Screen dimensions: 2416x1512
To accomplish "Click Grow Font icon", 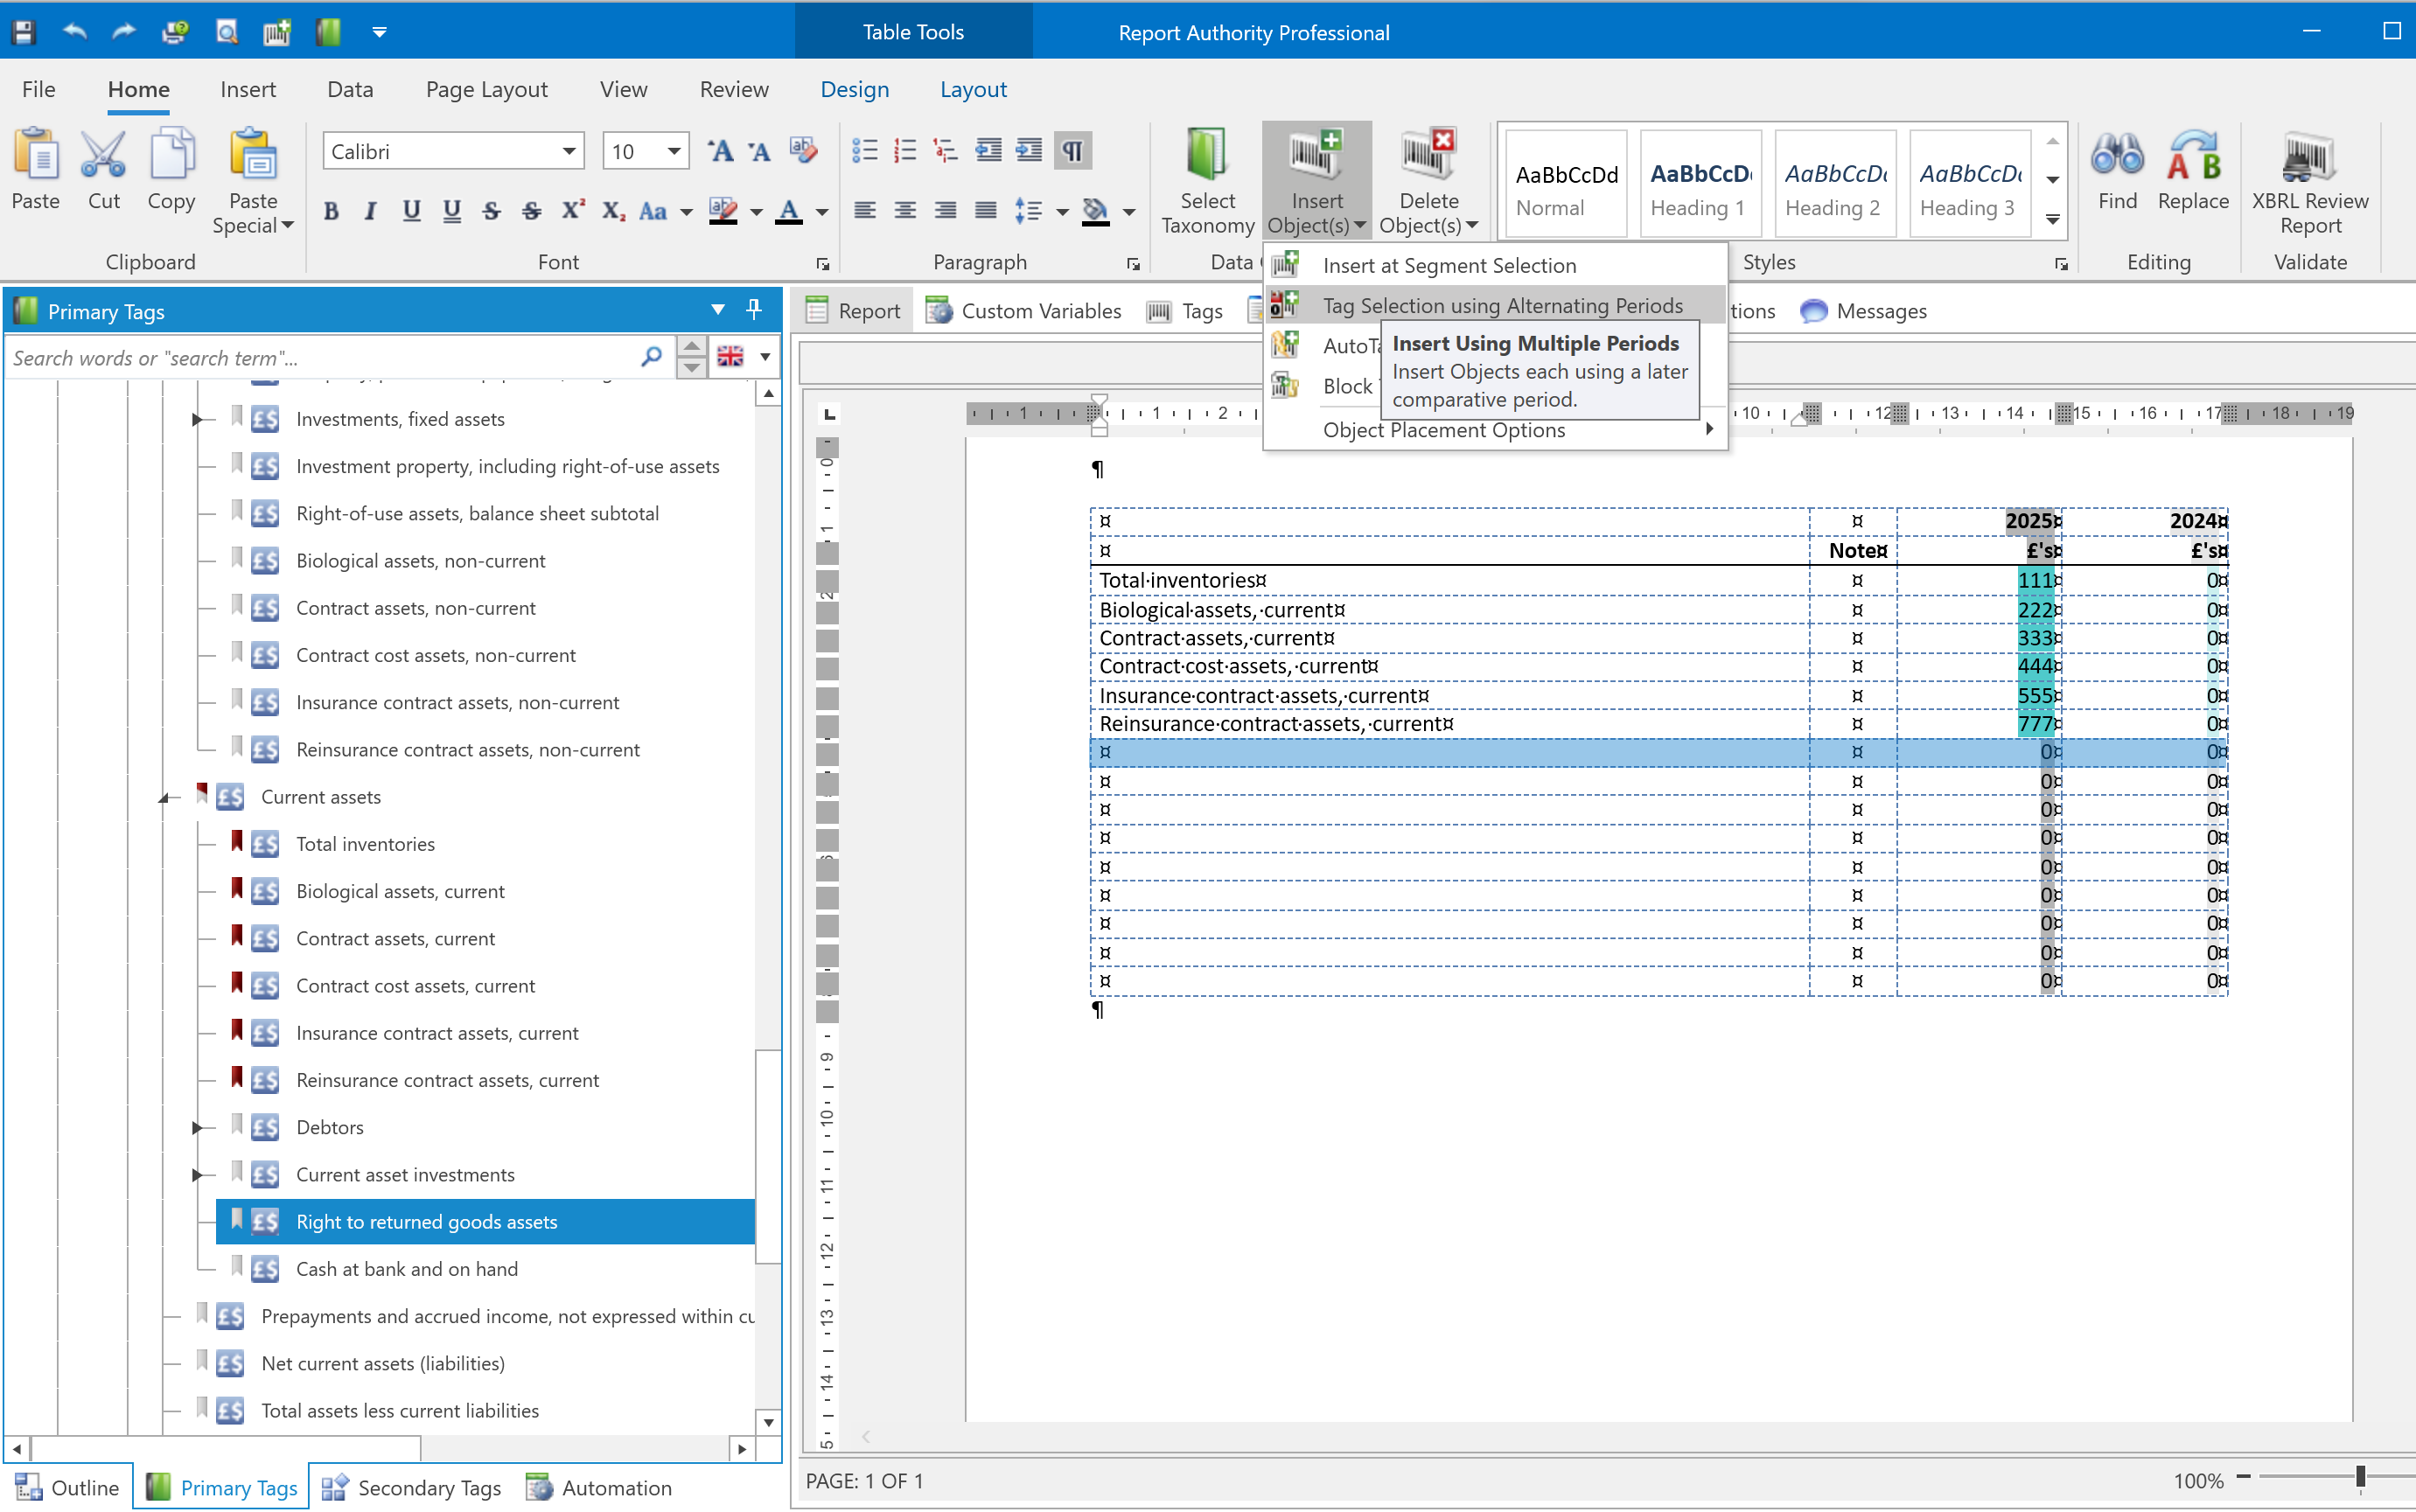I will 720,151.
